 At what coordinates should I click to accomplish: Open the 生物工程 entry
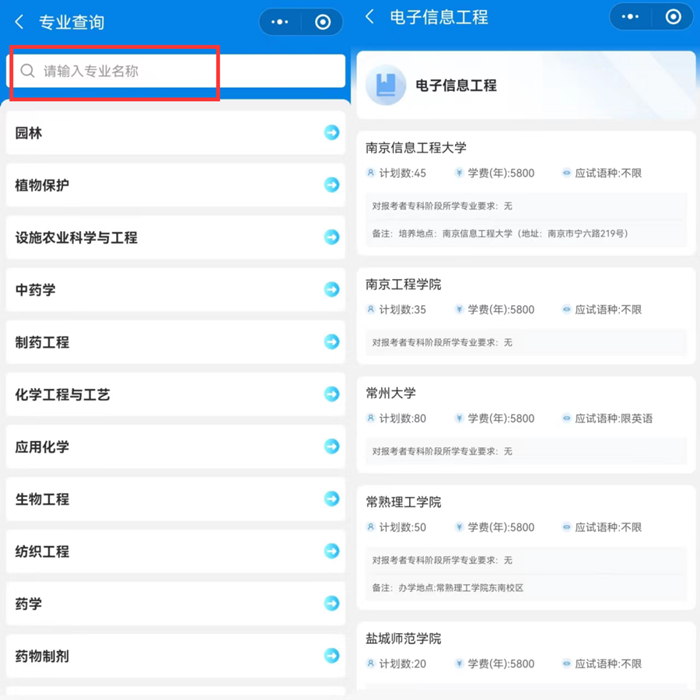[x=175, y=499]
